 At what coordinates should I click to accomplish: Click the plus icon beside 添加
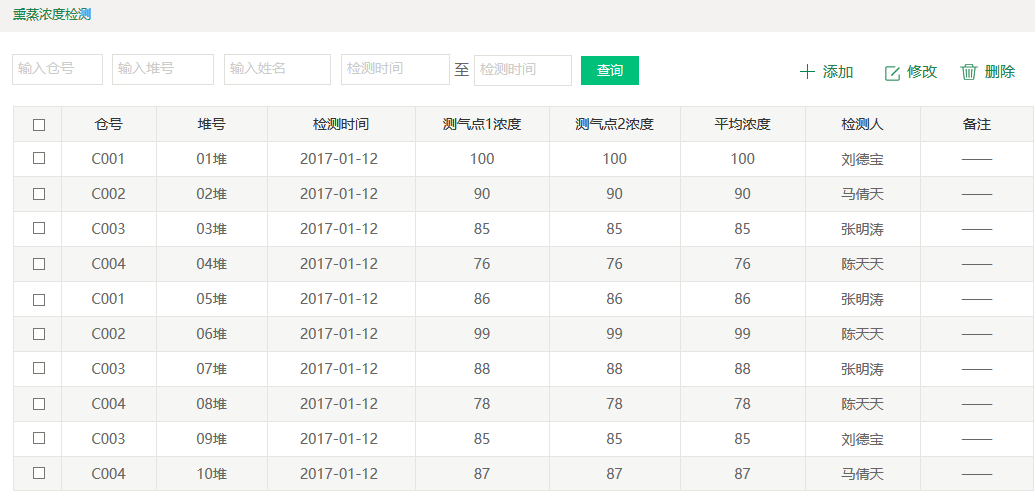click(807, 72)
